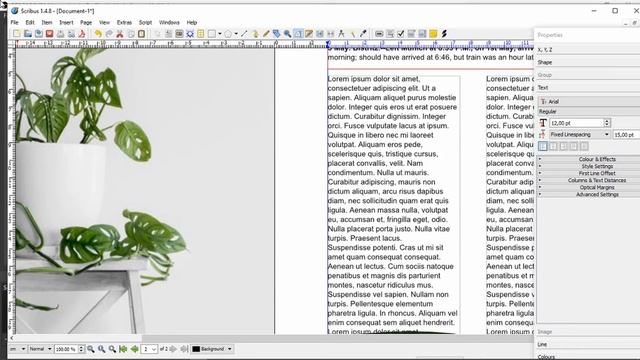Image resolution: width=640 pixels, height=360 pixels.
Task: Open the Arial font family dropdown
Action: tap(589, 101)
